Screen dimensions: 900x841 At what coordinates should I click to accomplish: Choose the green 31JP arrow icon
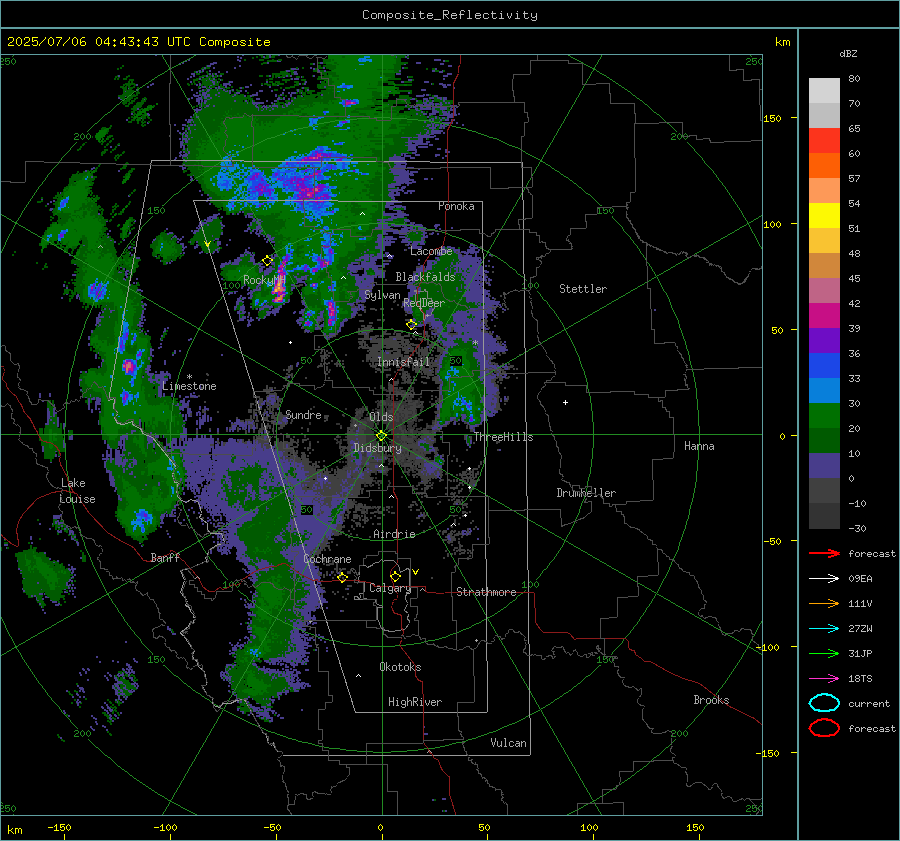[824, 653]
